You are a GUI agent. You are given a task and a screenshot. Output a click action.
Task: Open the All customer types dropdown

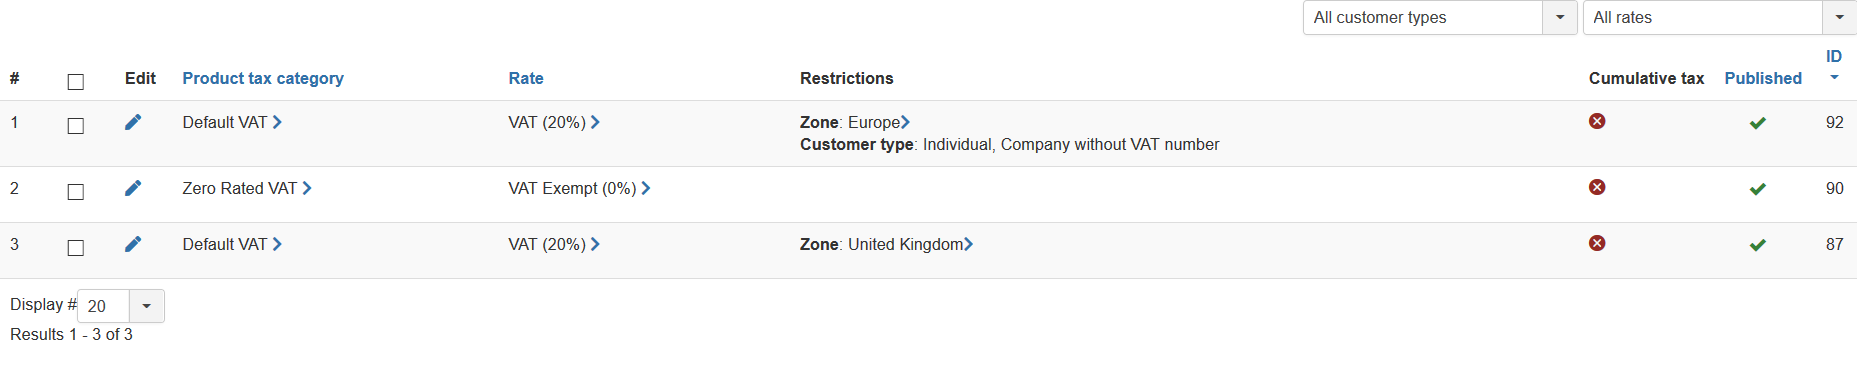point(1440,17)
